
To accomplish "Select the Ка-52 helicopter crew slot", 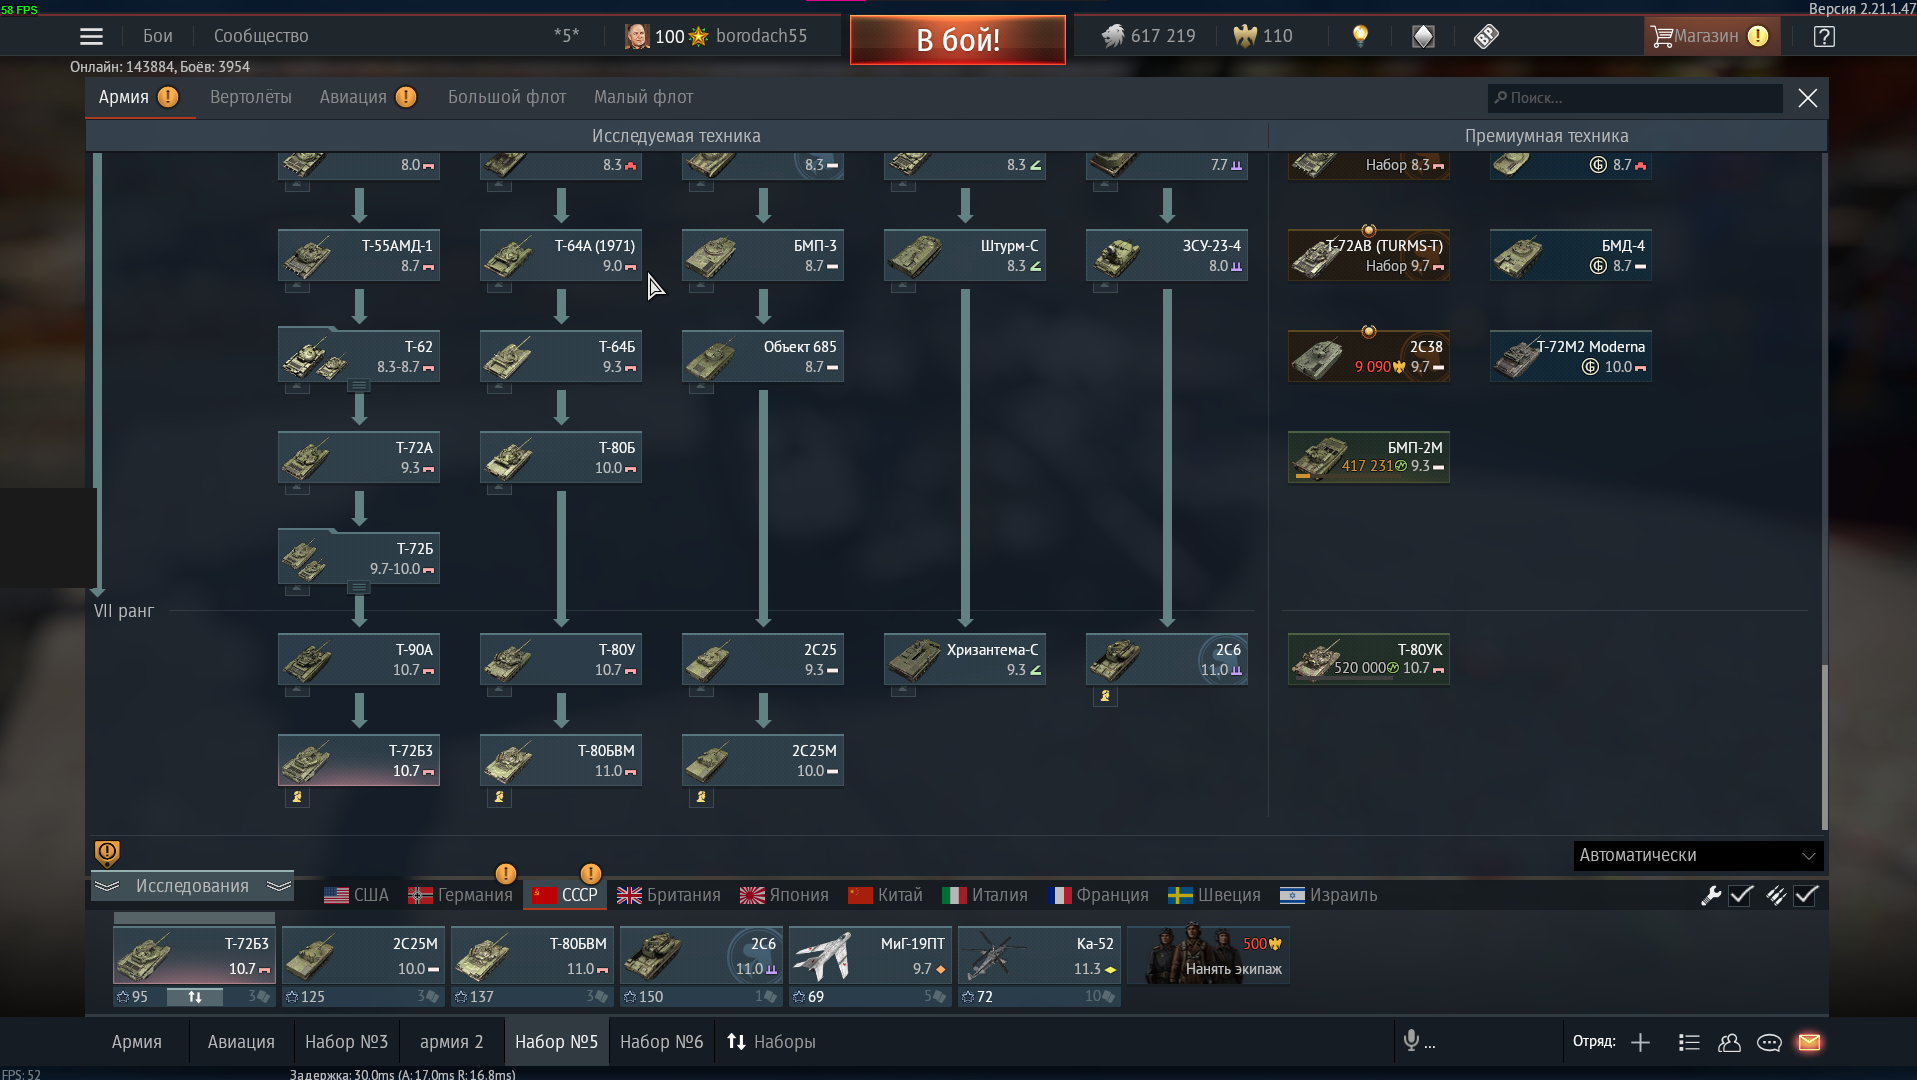I will click(1038, 956).
